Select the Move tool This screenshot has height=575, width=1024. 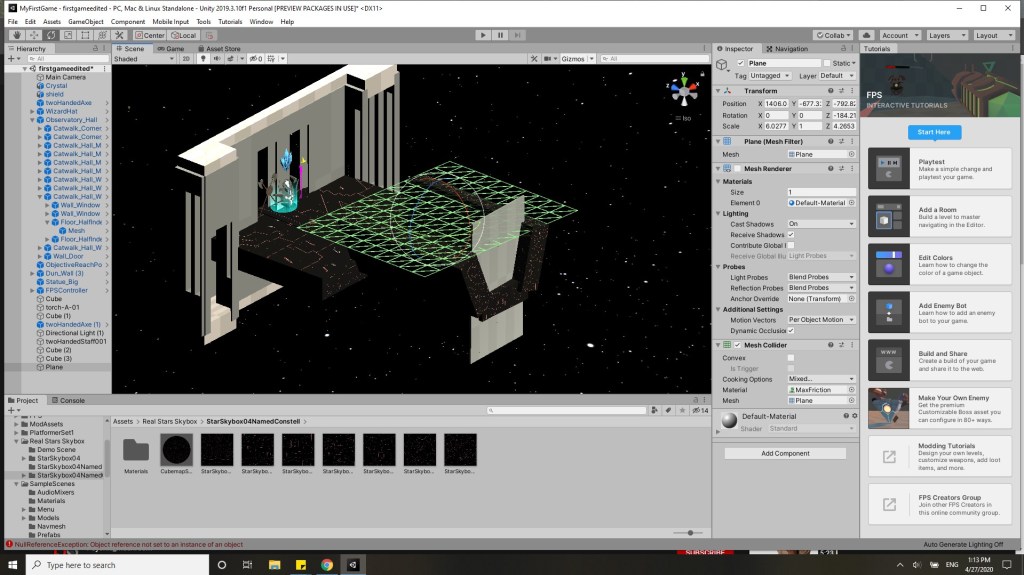pos(33,35)
